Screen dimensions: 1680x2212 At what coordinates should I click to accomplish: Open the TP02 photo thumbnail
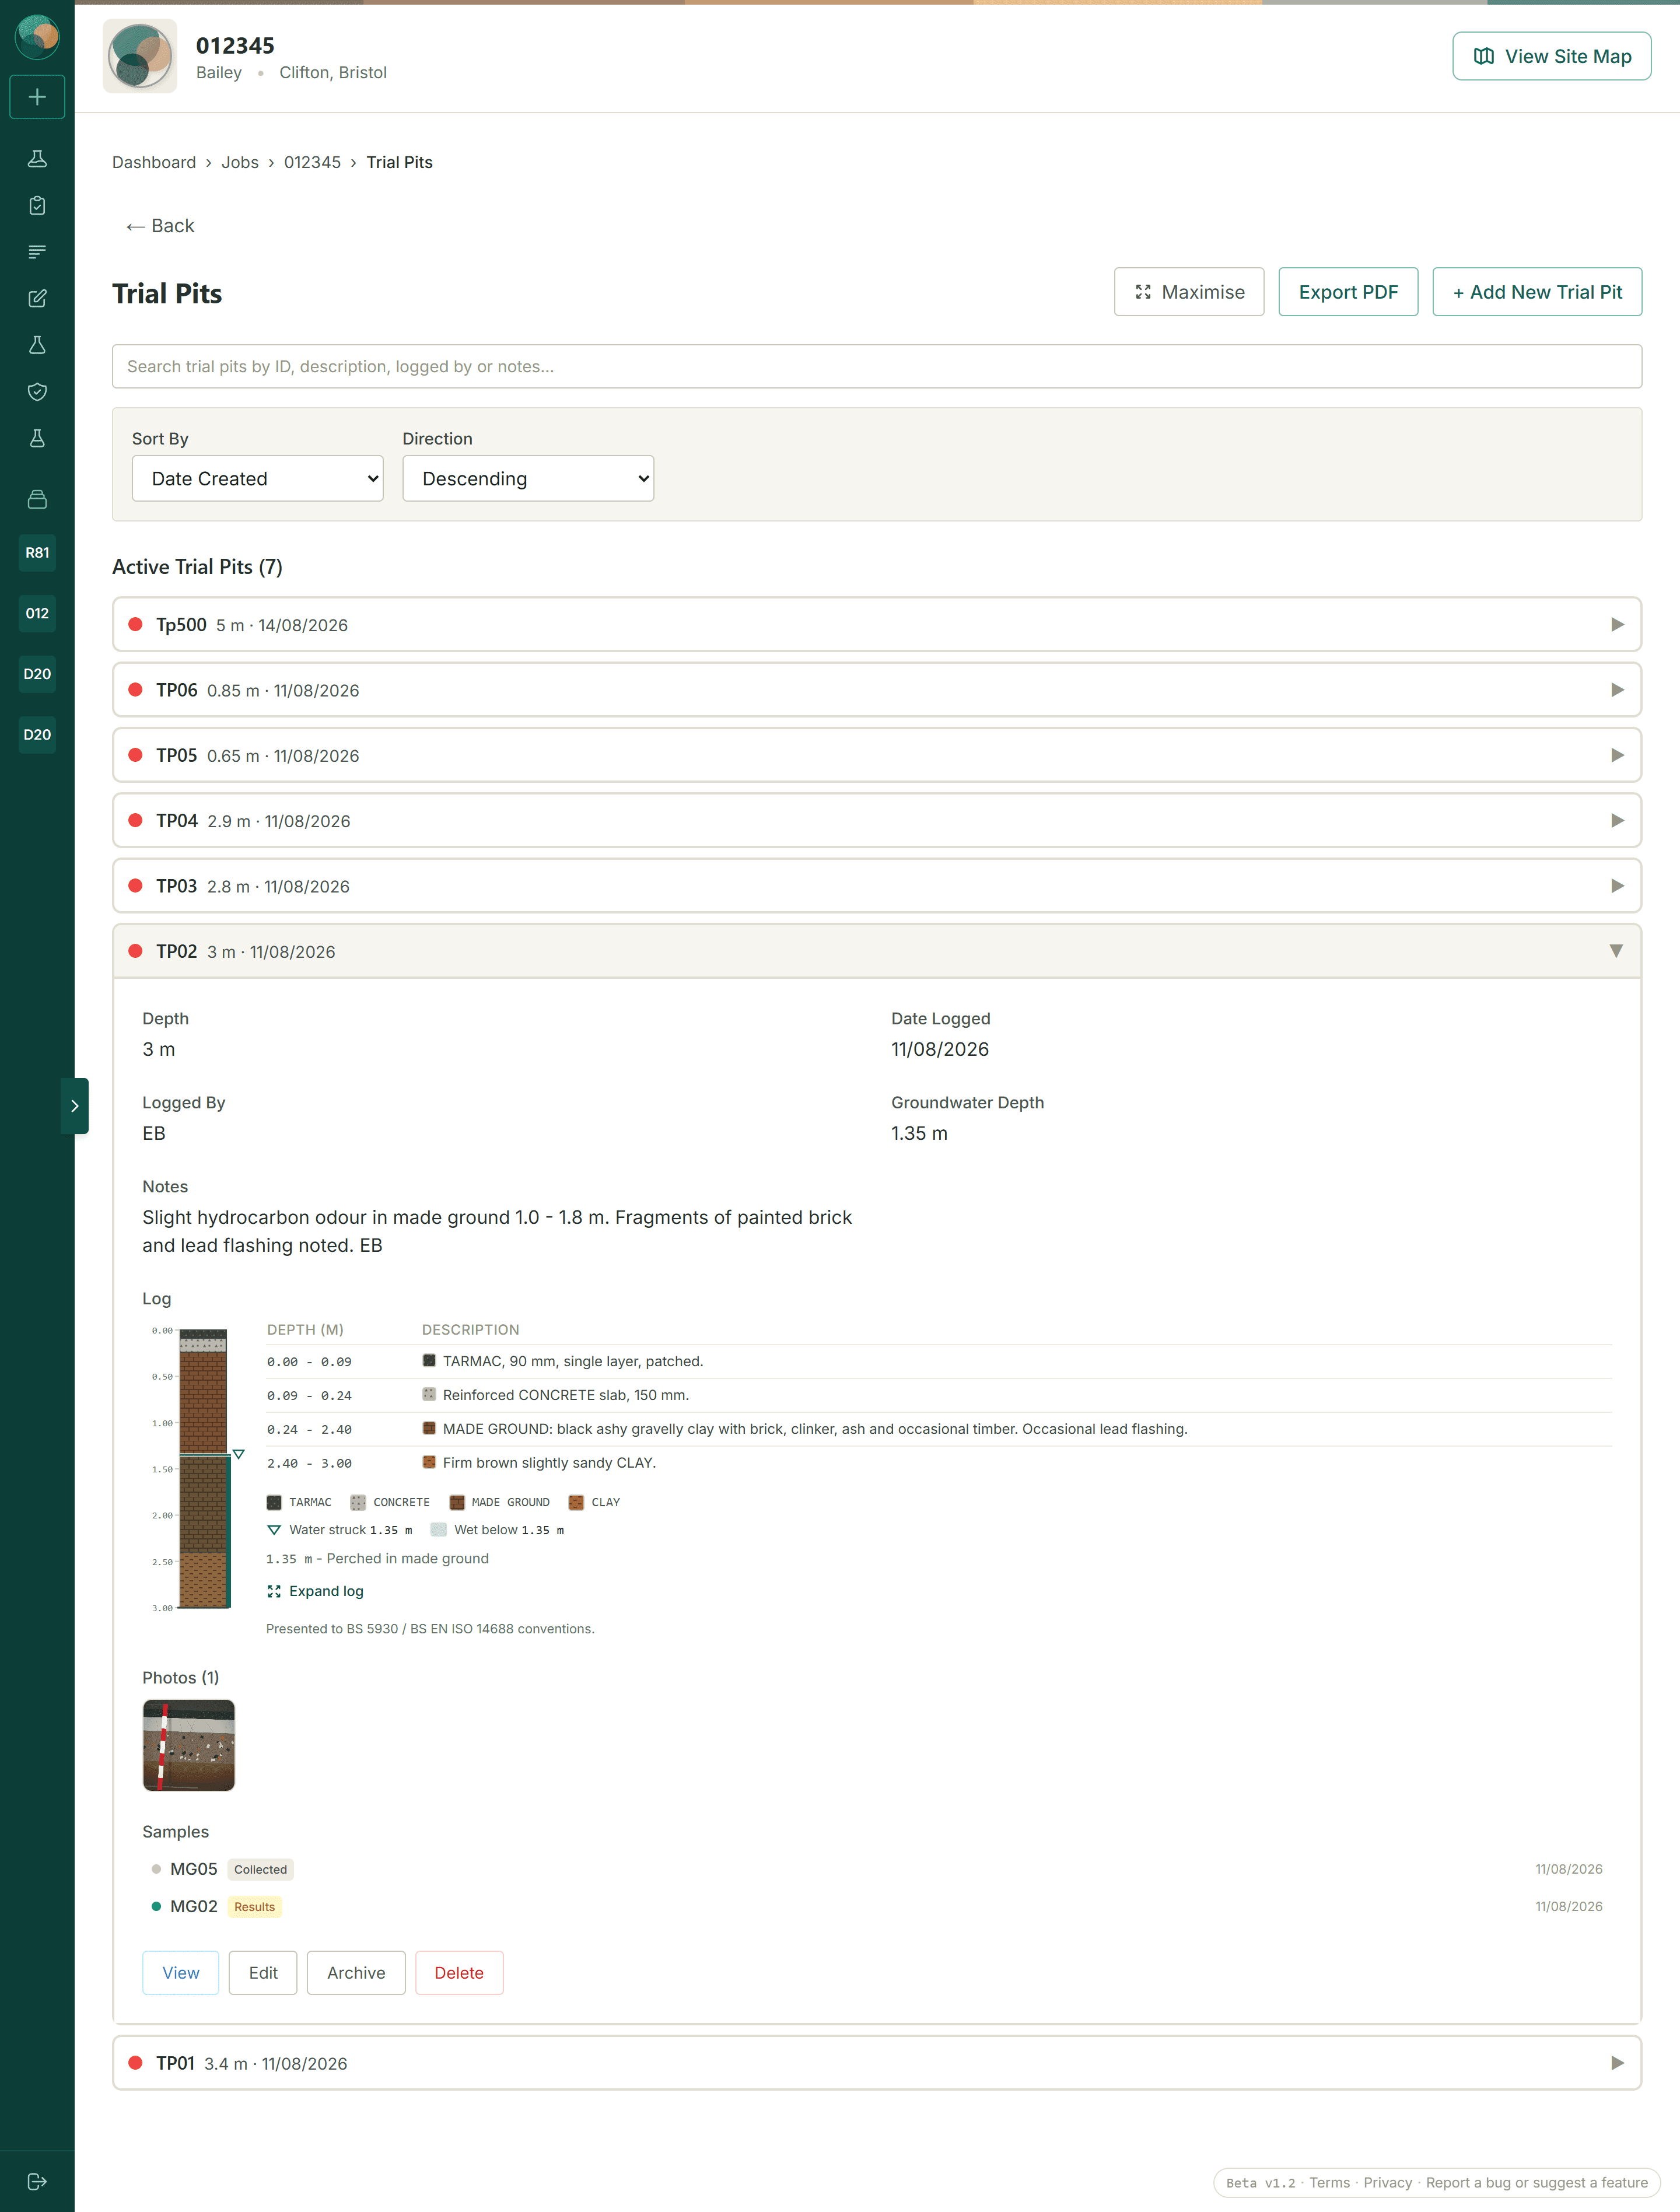pos(189,1744)
